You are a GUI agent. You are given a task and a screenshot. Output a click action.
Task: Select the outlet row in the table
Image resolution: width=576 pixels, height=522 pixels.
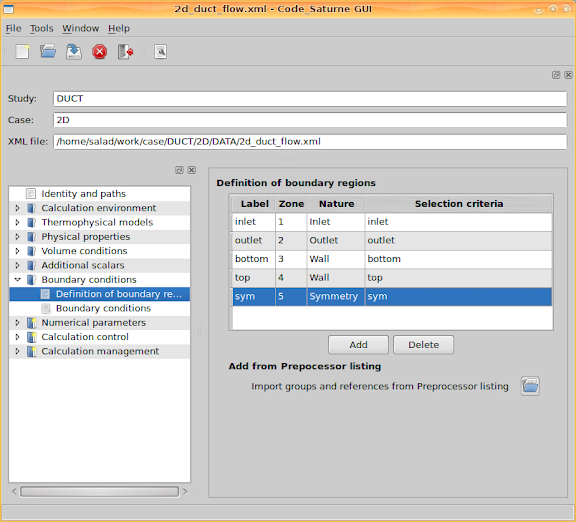392,240
